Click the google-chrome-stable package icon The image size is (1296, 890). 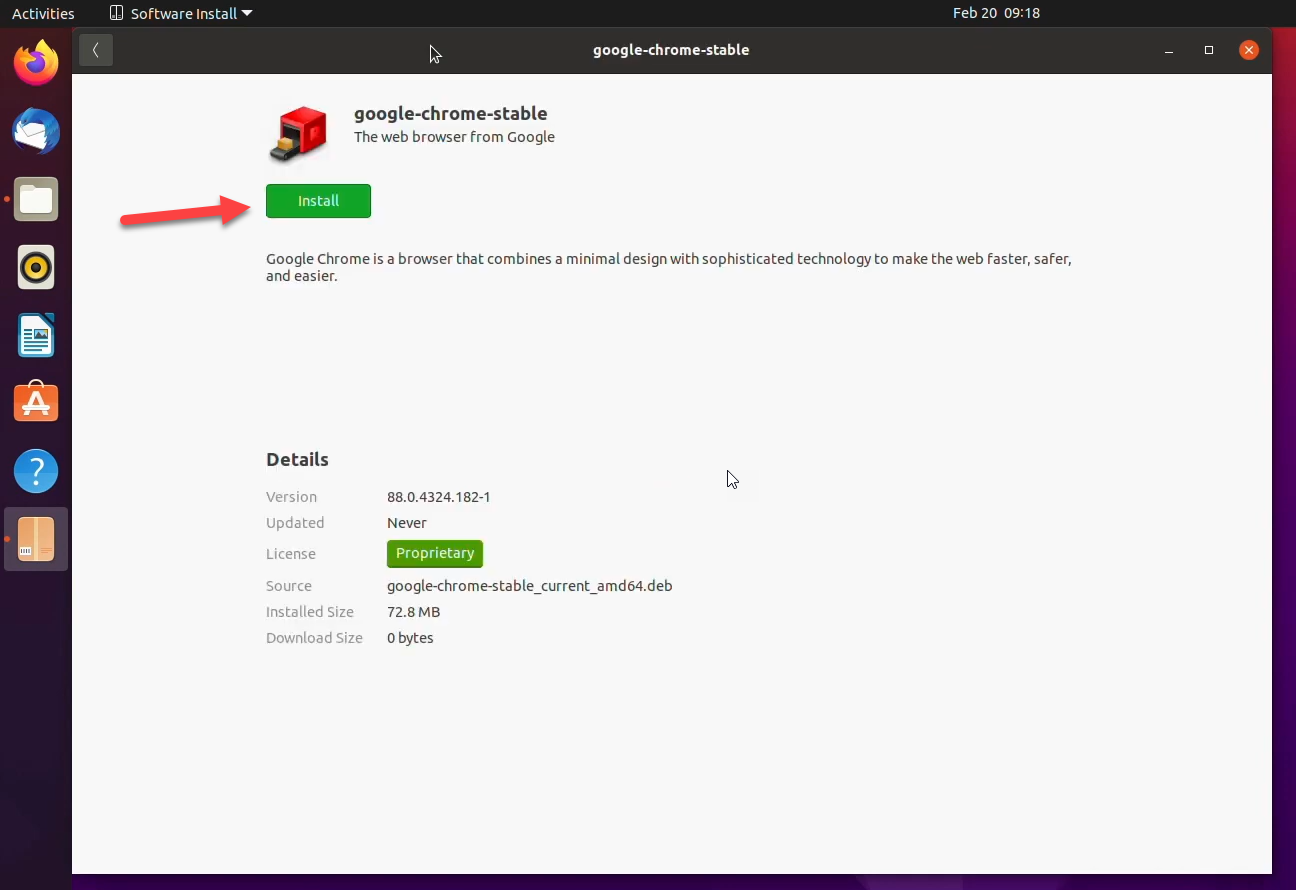tap(298, 134)
